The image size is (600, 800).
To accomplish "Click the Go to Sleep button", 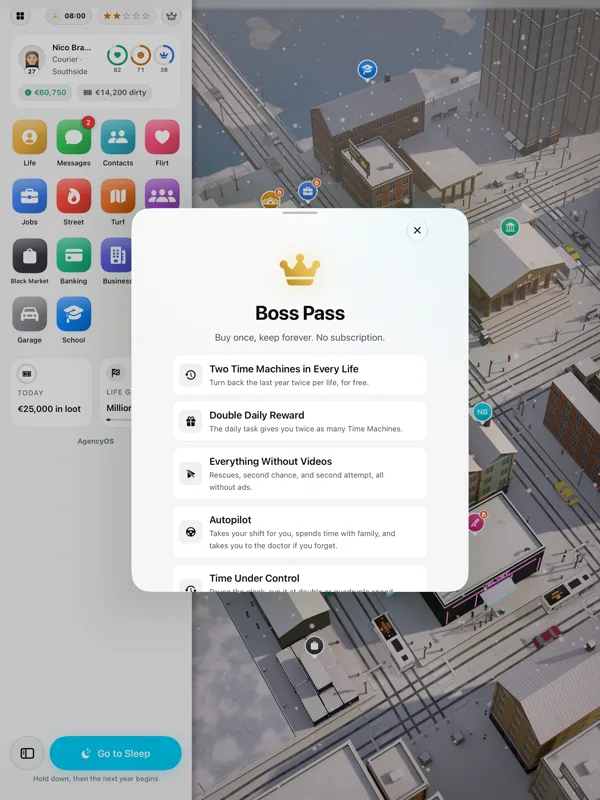I will [116, 753].
